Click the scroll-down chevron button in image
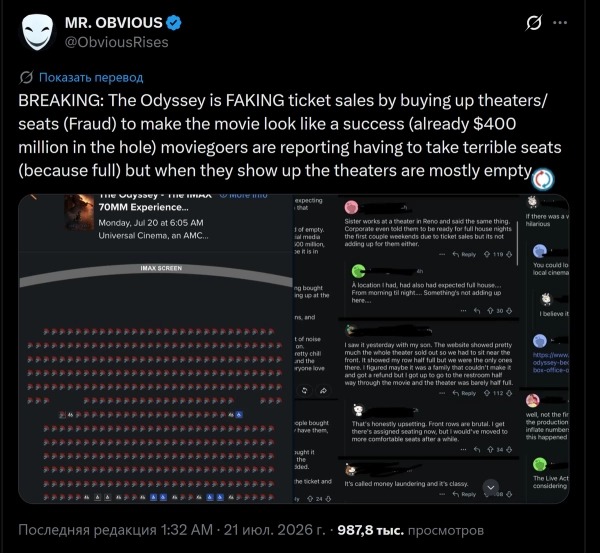 coord(491,488)
